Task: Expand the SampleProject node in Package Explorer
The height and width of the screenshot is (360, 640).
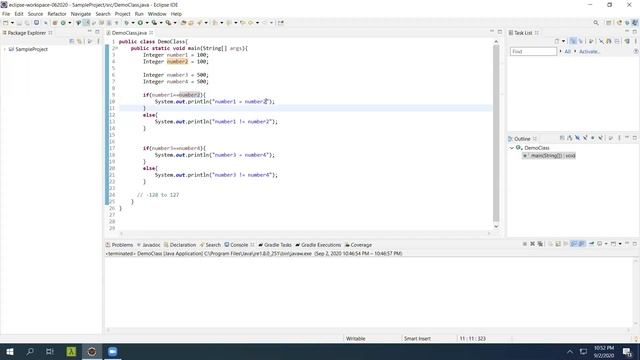Action: tap(5, 49)
